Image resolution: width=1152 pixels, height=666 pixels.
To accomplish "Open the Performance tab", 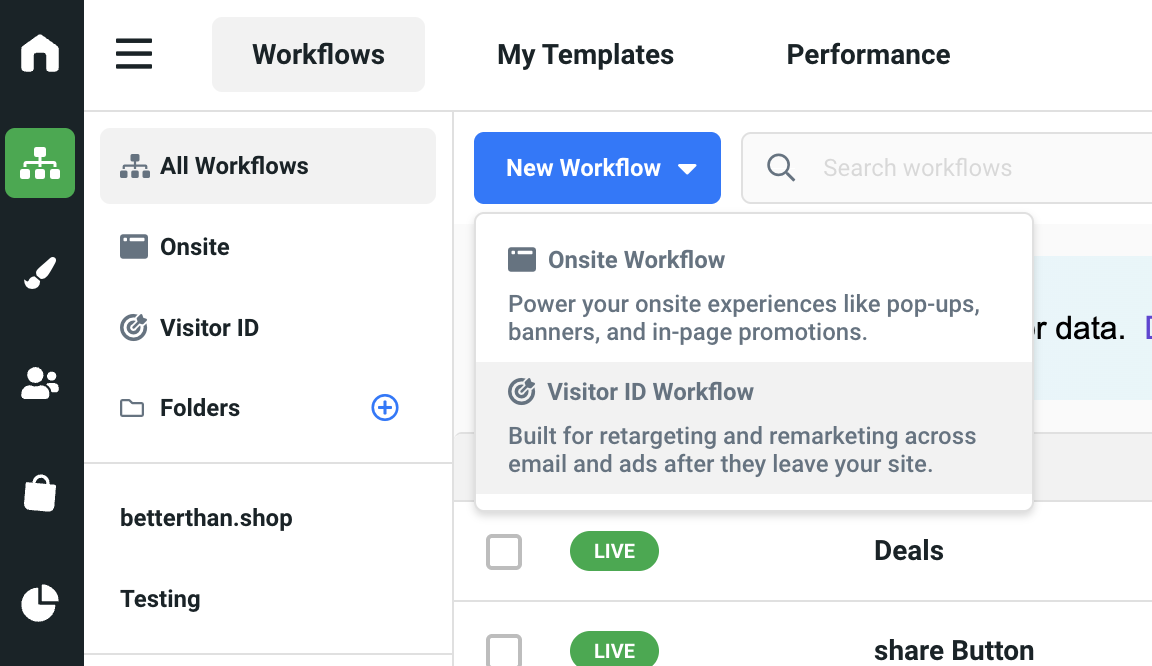I will click(868, 54).
